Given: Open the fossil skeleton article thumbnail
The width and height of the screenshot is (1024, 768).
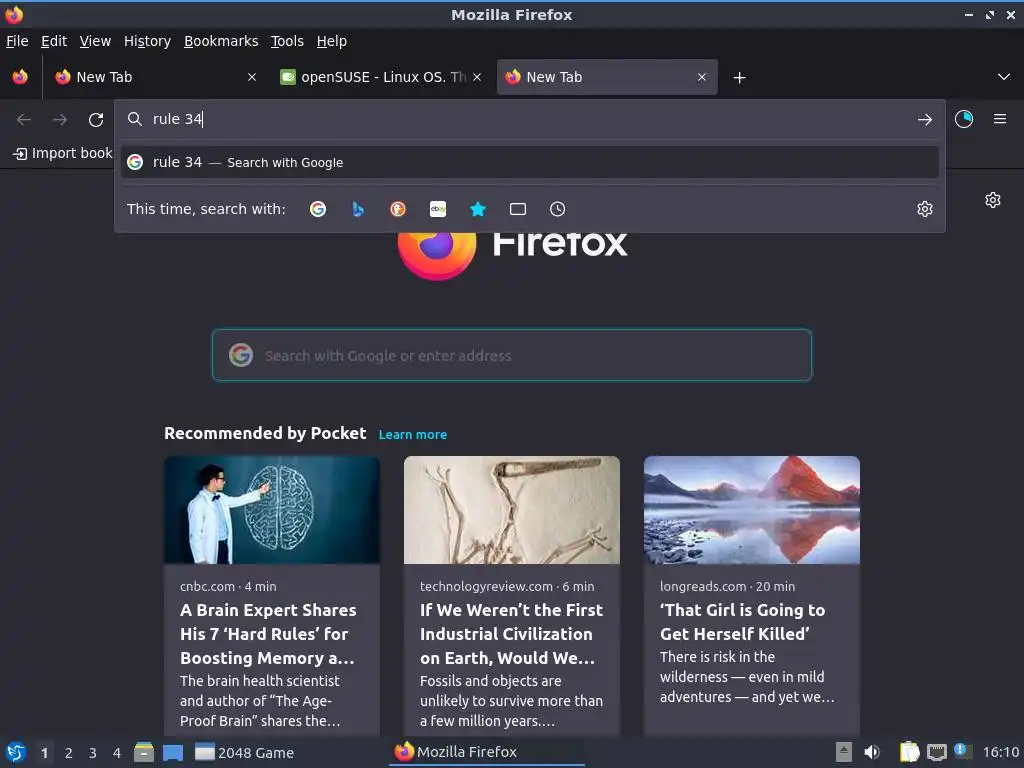Looking at the screenshot, I should pyautogui.click(x=512, y=509).
